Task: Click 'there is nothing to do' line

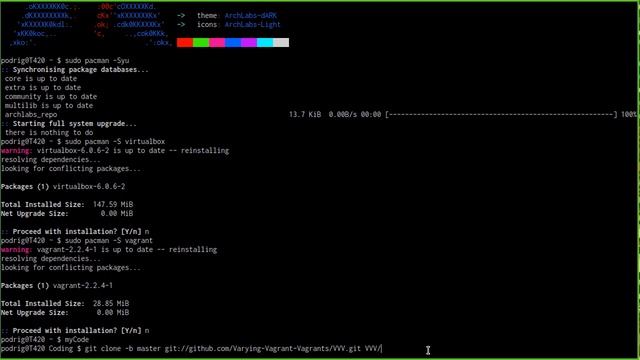Action: pos(49,133)
